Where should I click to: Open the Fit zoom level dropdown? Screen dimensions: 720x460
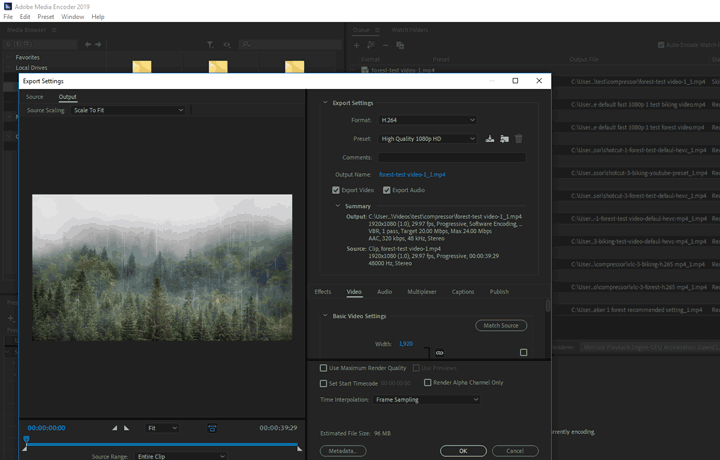pyautogui.click(x=162, y=428)
